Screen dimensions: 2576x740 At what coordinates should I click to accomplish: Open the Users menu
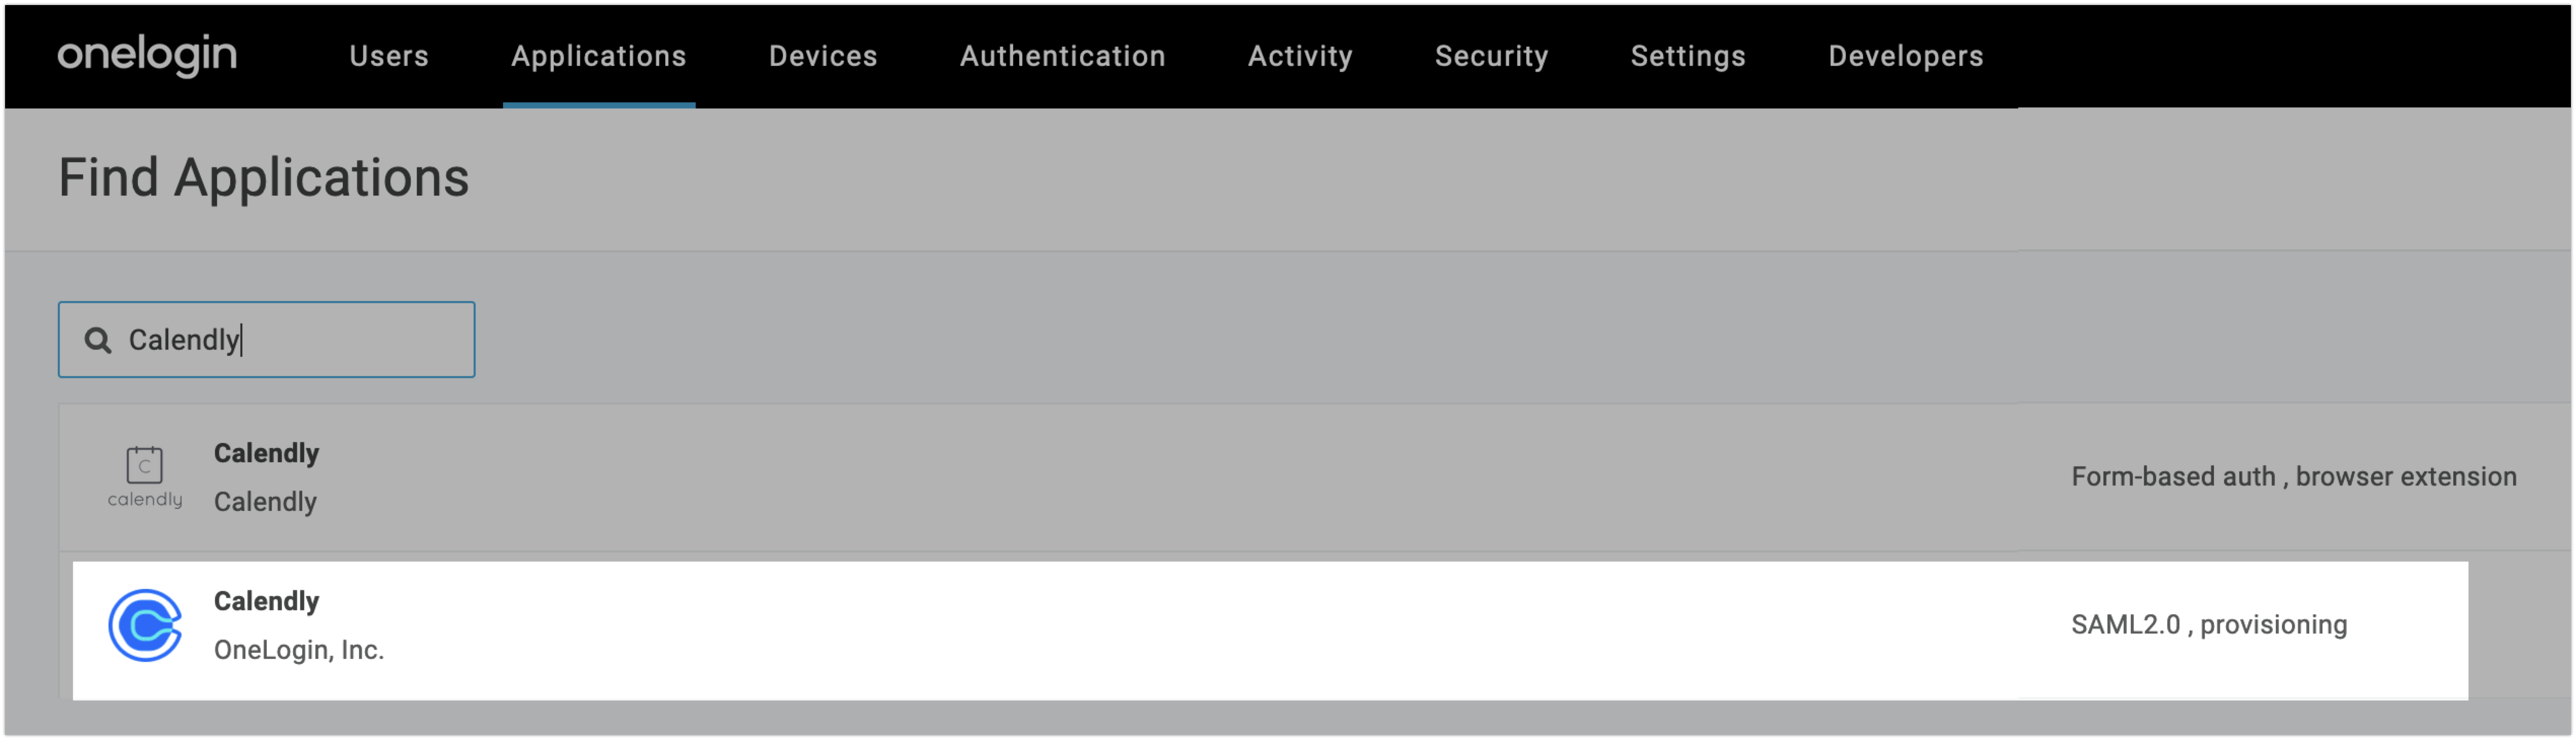pos(388,56)
